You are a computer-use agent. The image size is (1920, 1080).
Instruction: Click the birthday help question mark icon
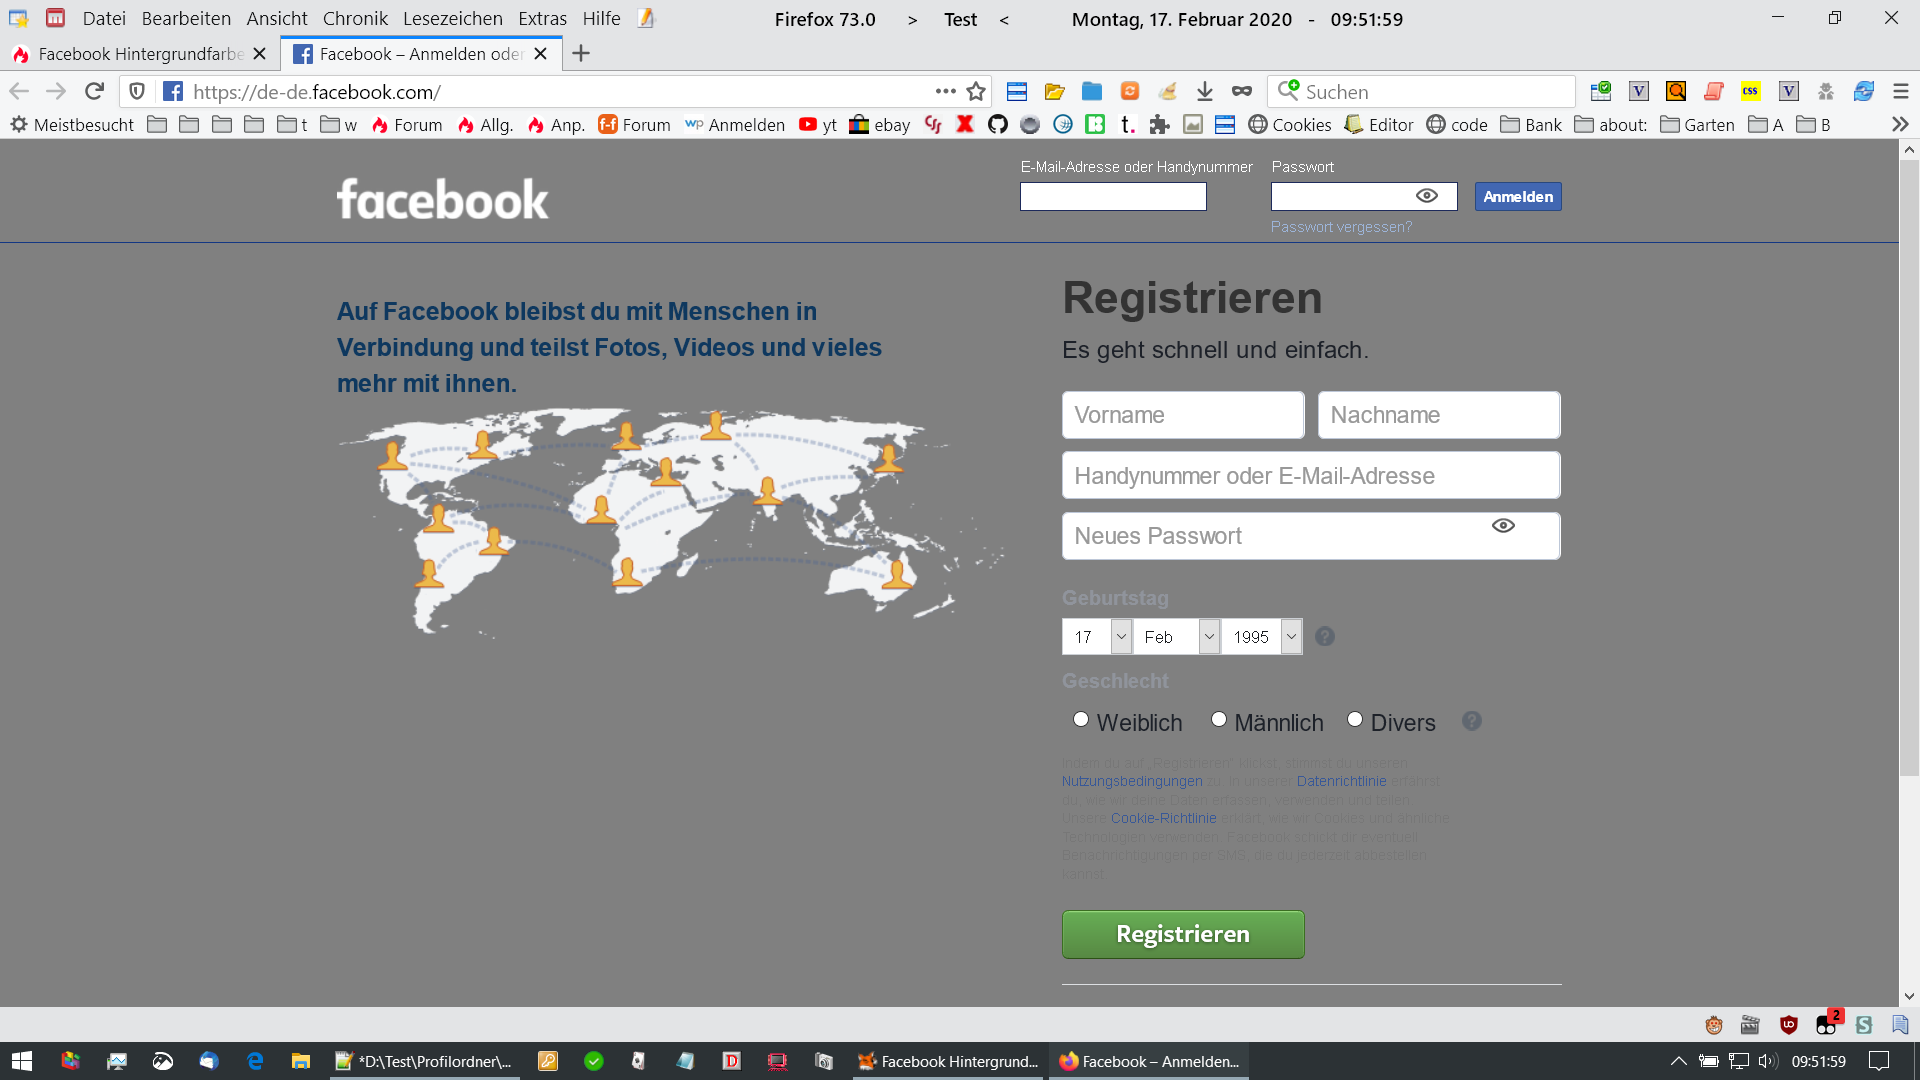(1324, 637)
